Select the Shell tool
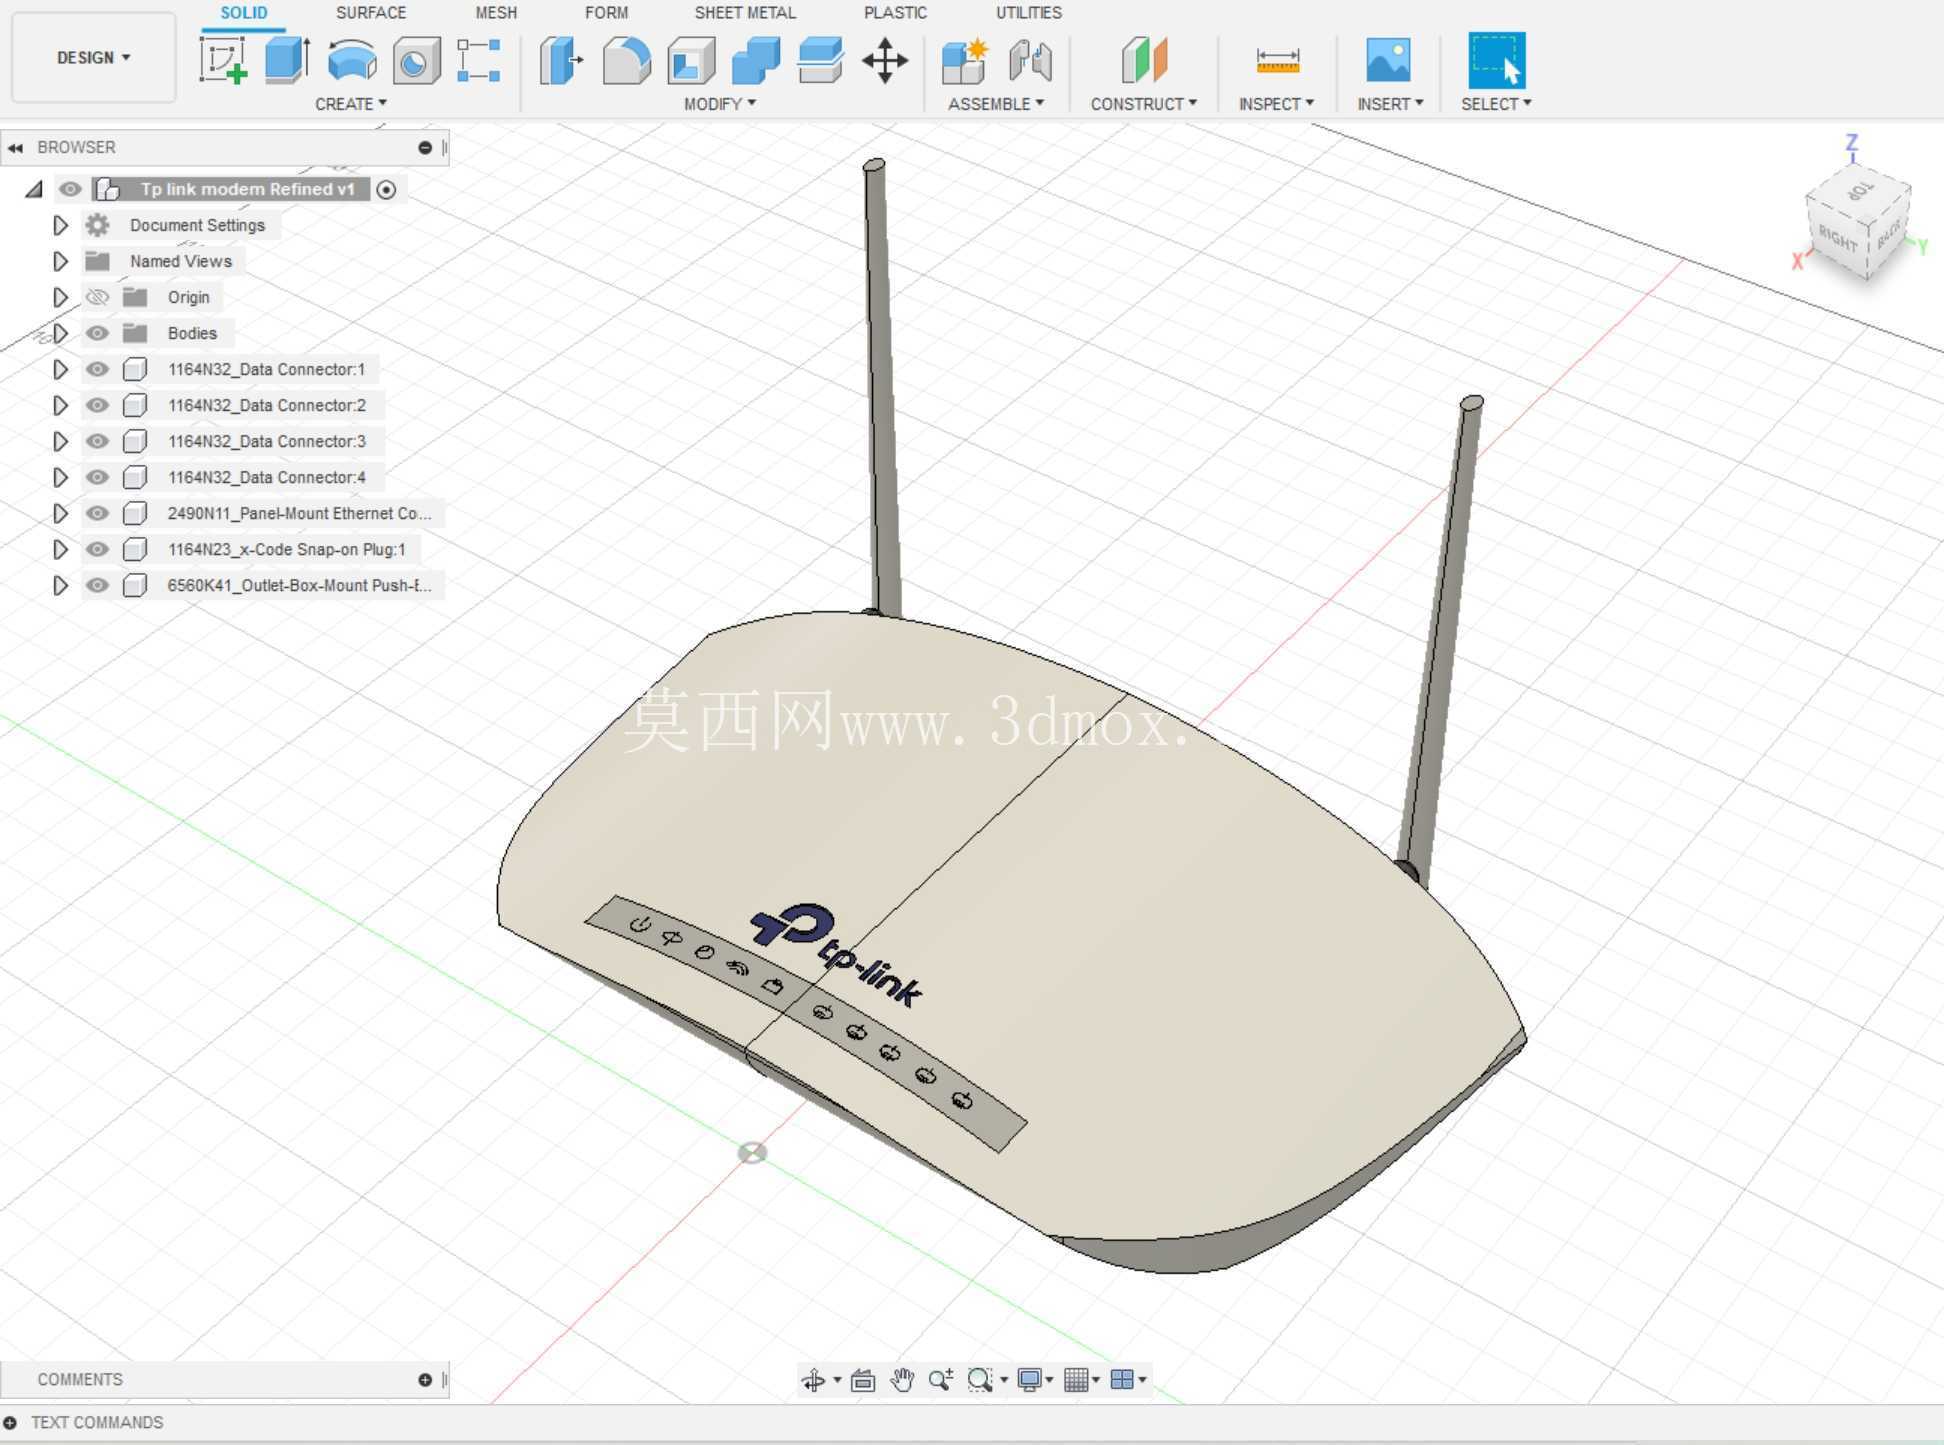This screenshot has width=1944, height=1445. coord(692,60)
